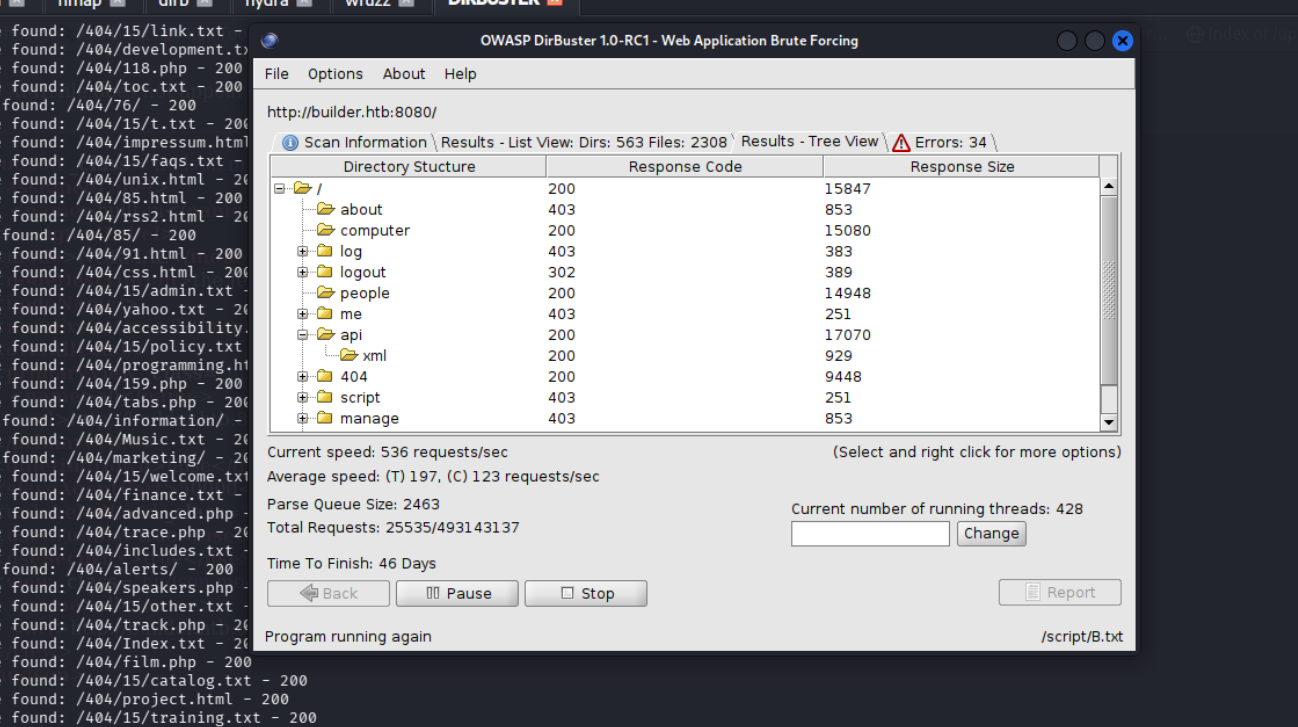Click the closed folder icon for 'manage'

[324, 418]
